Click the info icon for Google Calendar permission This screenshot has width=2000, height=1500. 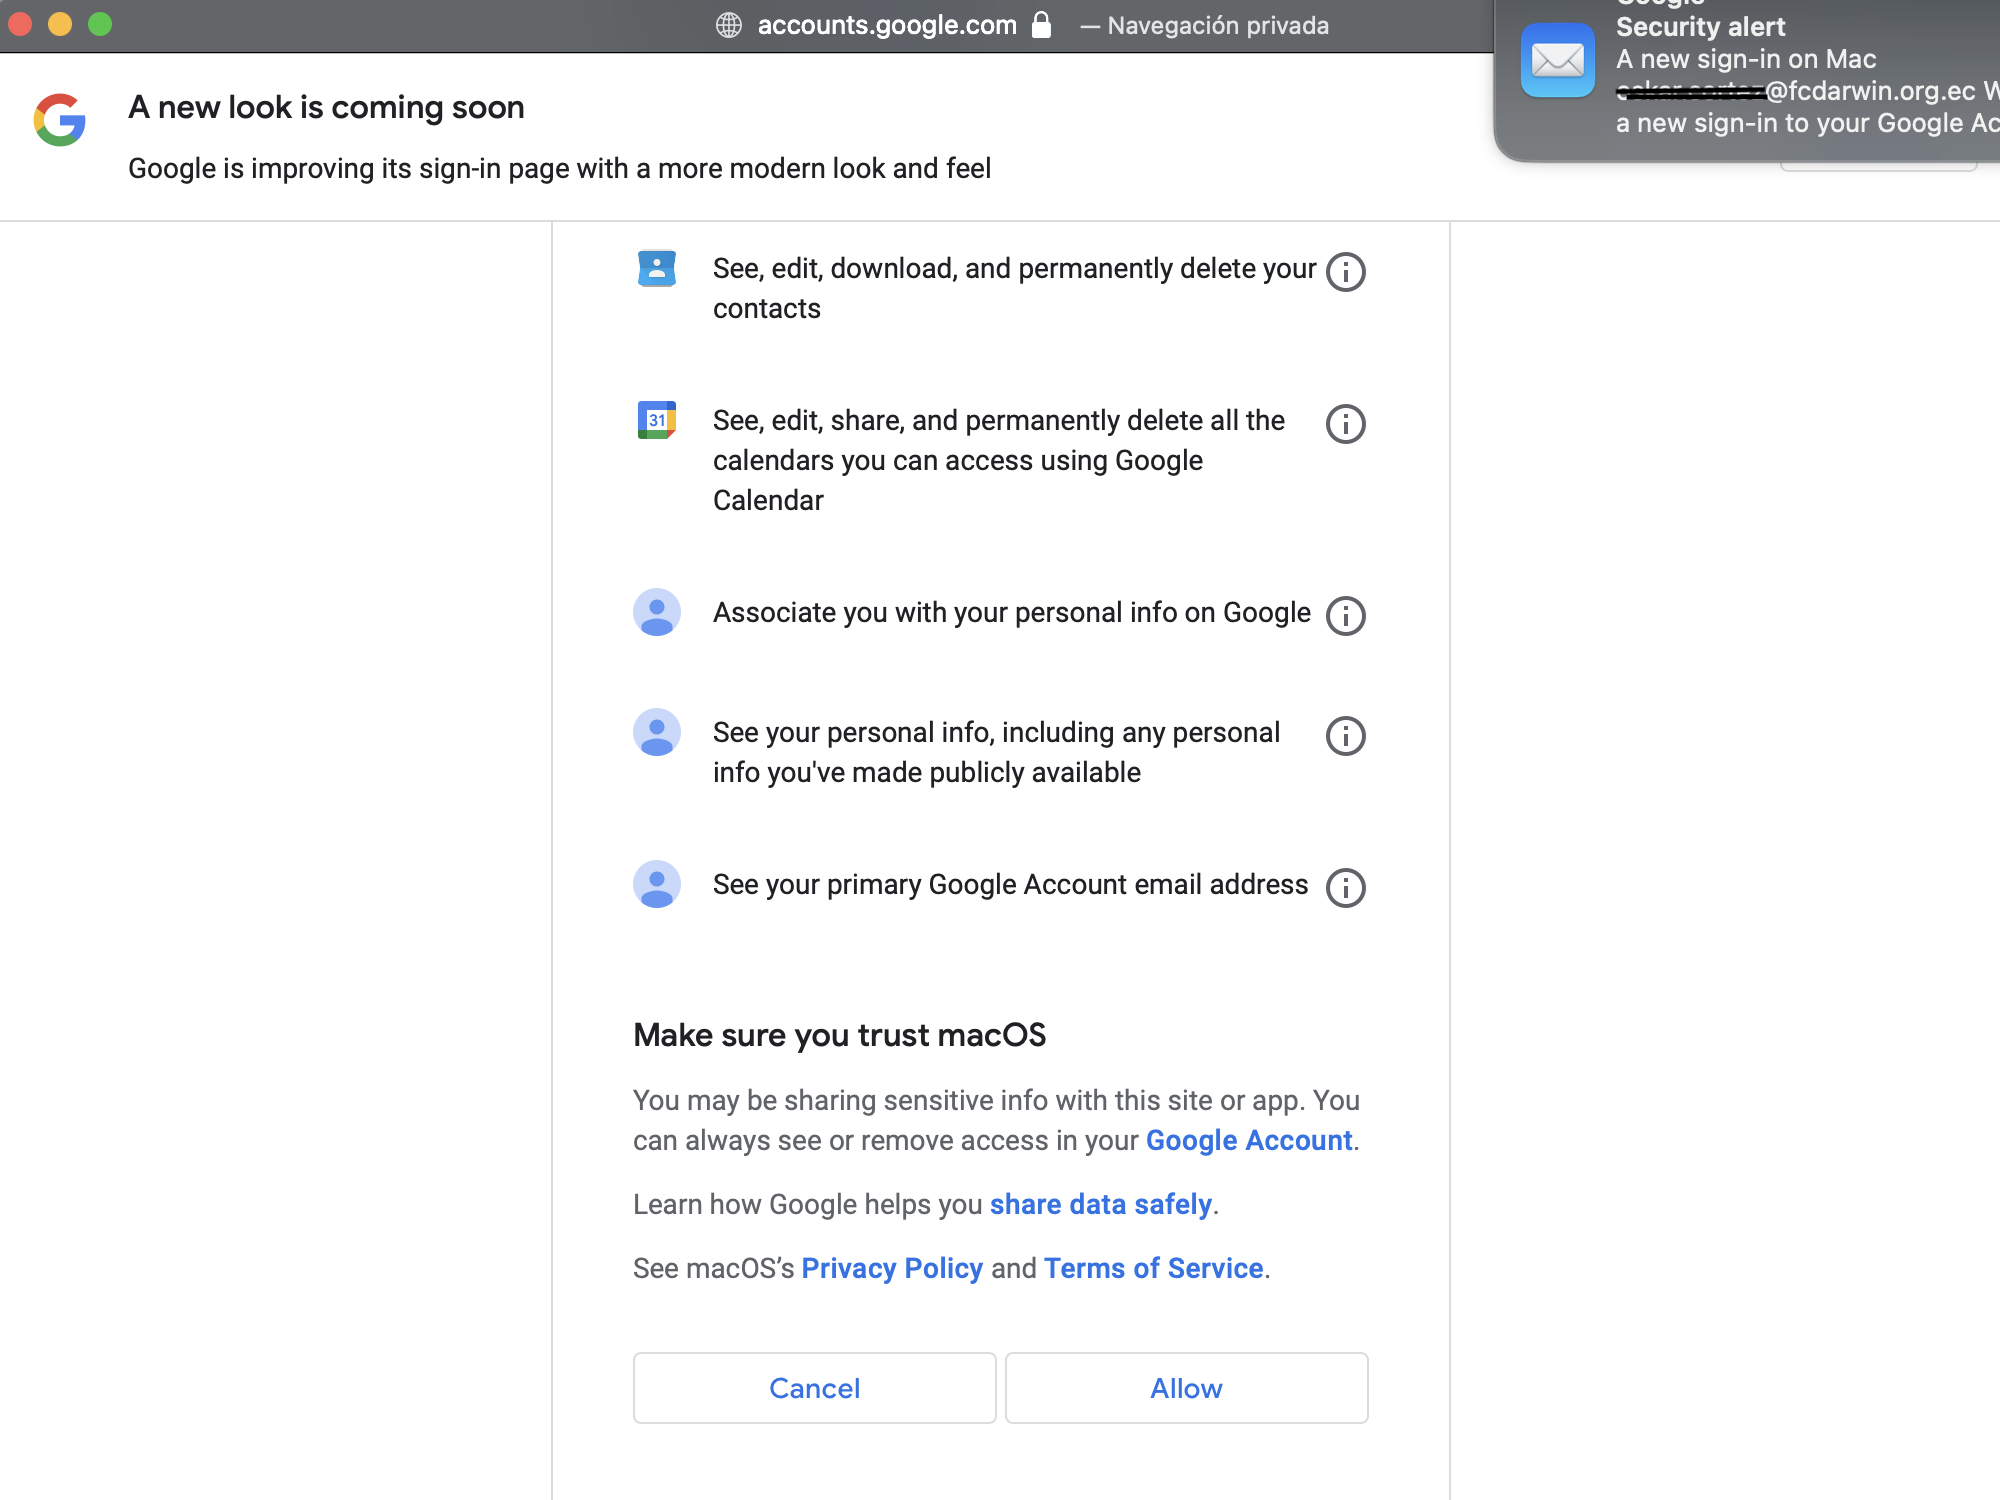tap(1345, 424)
